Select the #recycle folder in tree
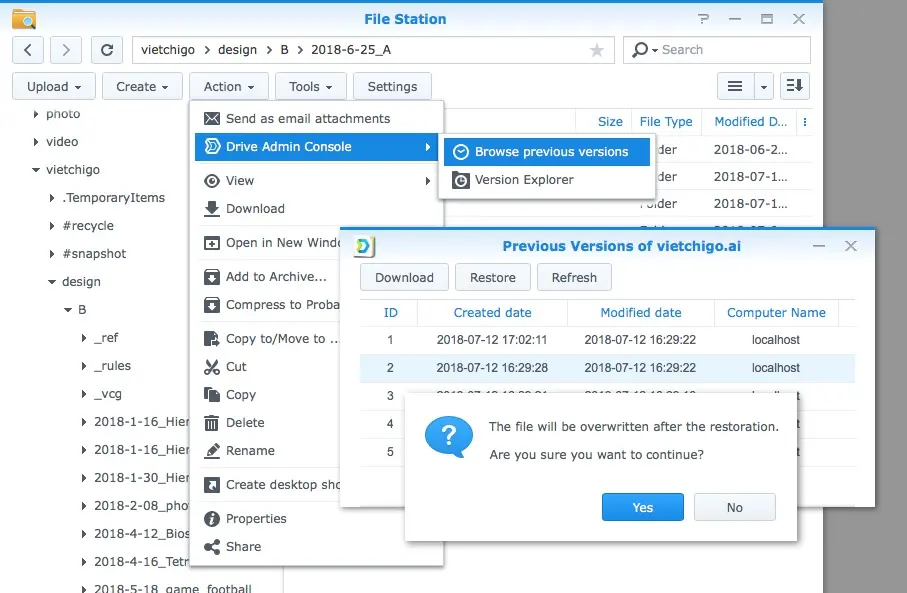 [88, 226]
